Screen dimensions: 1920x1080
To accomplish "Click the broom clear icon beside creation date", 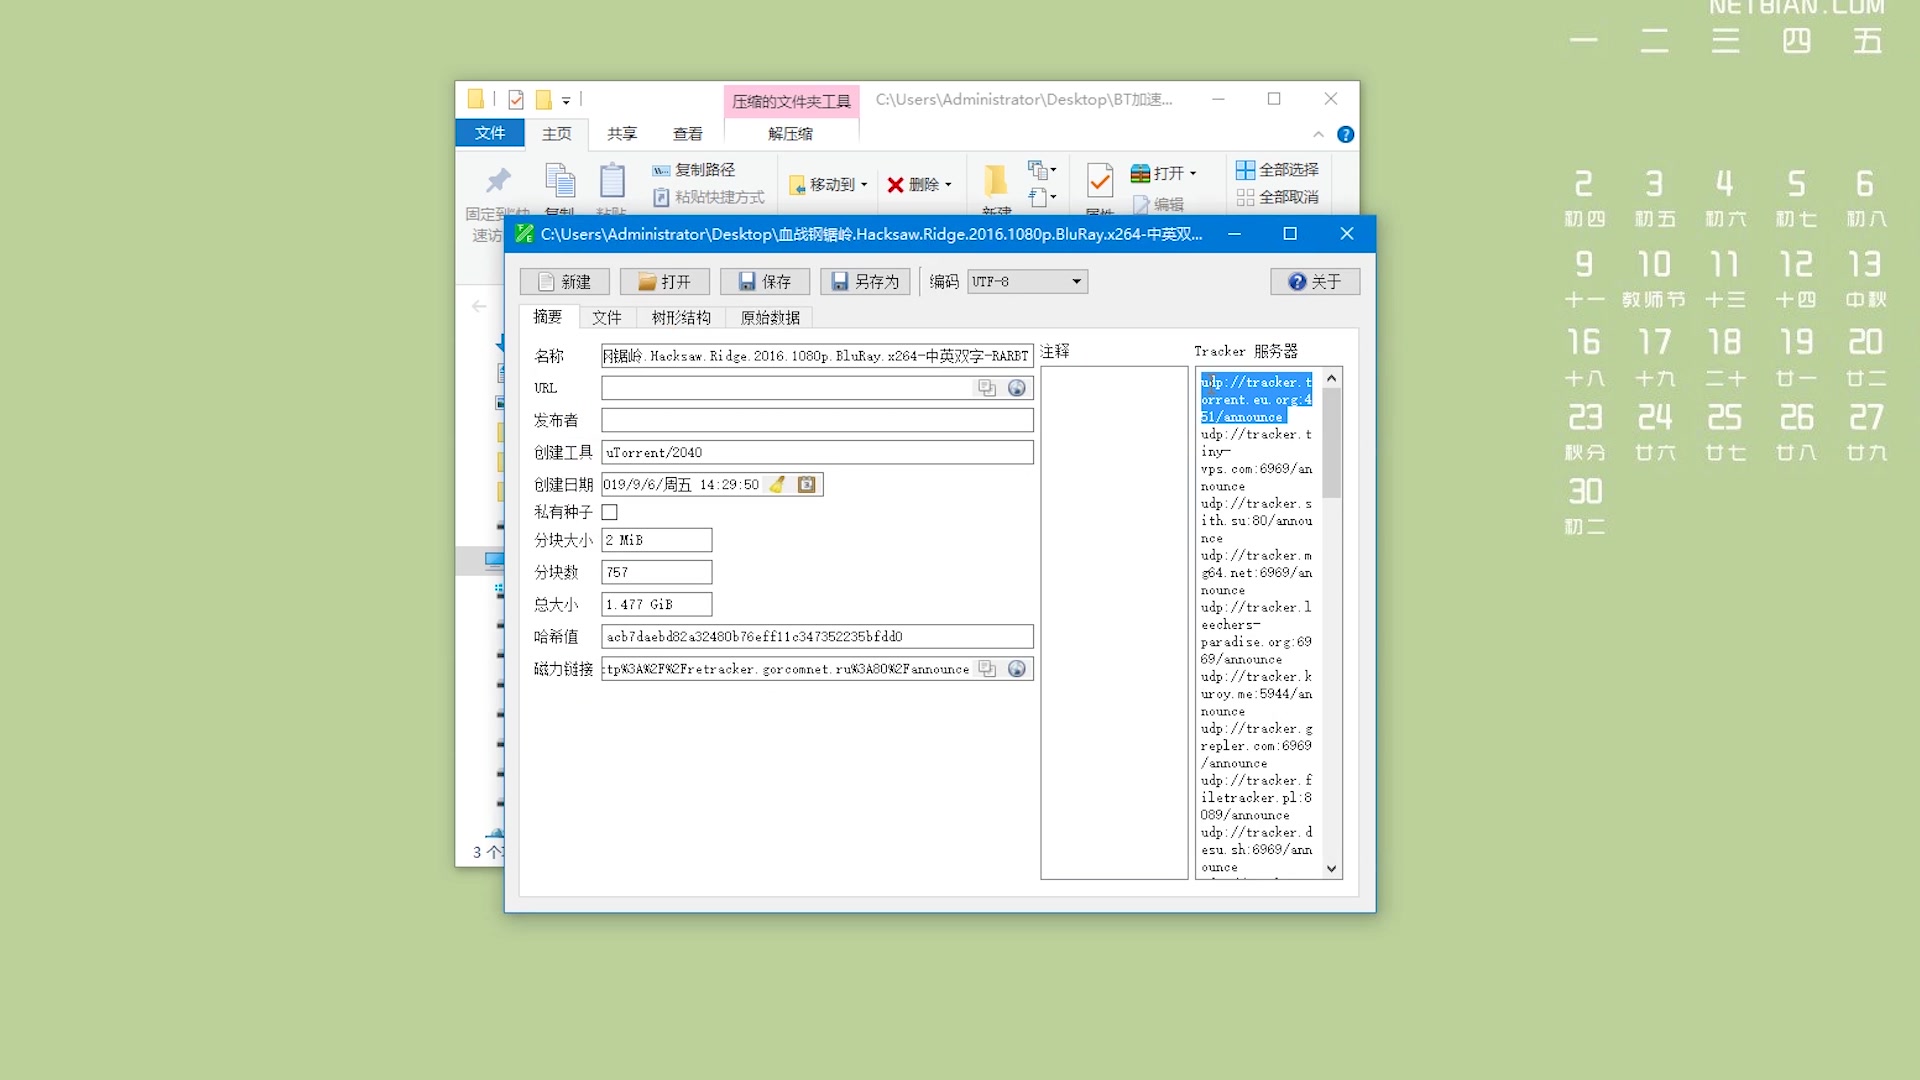I will pos(778,484).
